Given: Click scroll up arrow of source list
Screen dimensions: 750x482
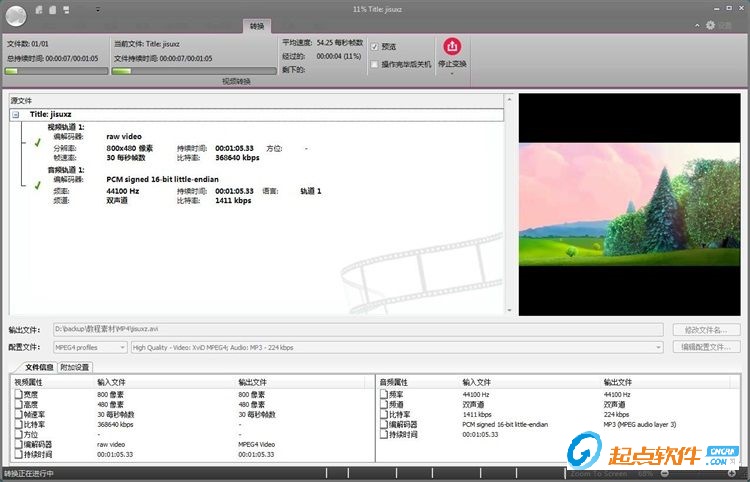Looking at the screenshot, I should (509, 99).
